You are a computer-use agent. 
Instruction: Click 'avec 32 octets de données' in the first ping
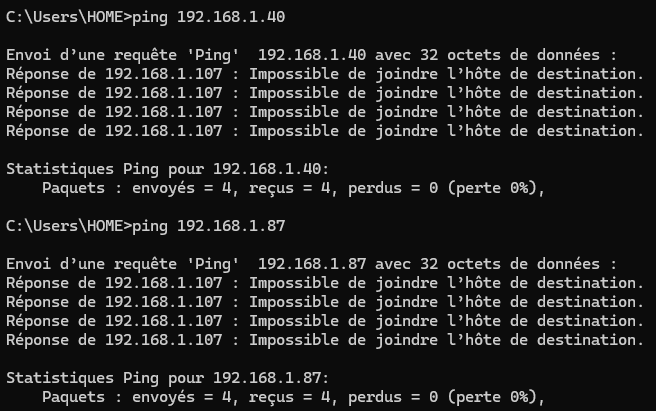tap(487, 55)
